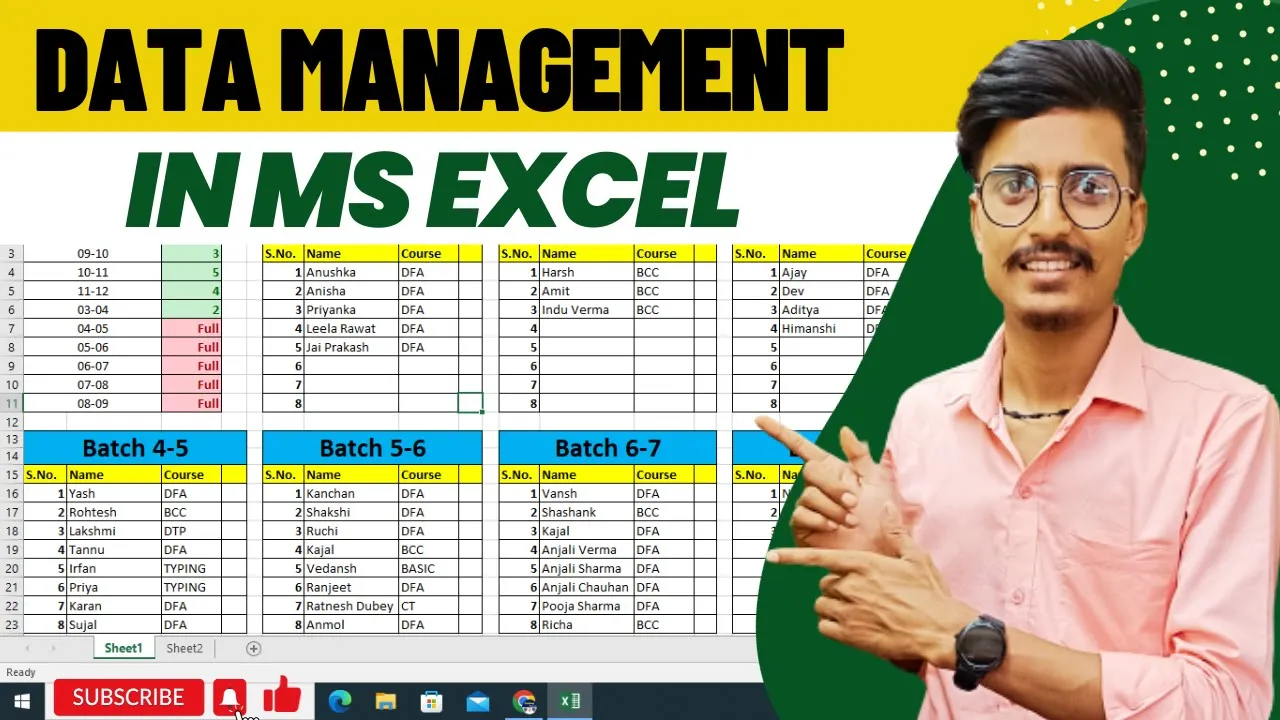Select the Batch 5-6 header cell
The image size is (1280, 720).
coord(372,447)
